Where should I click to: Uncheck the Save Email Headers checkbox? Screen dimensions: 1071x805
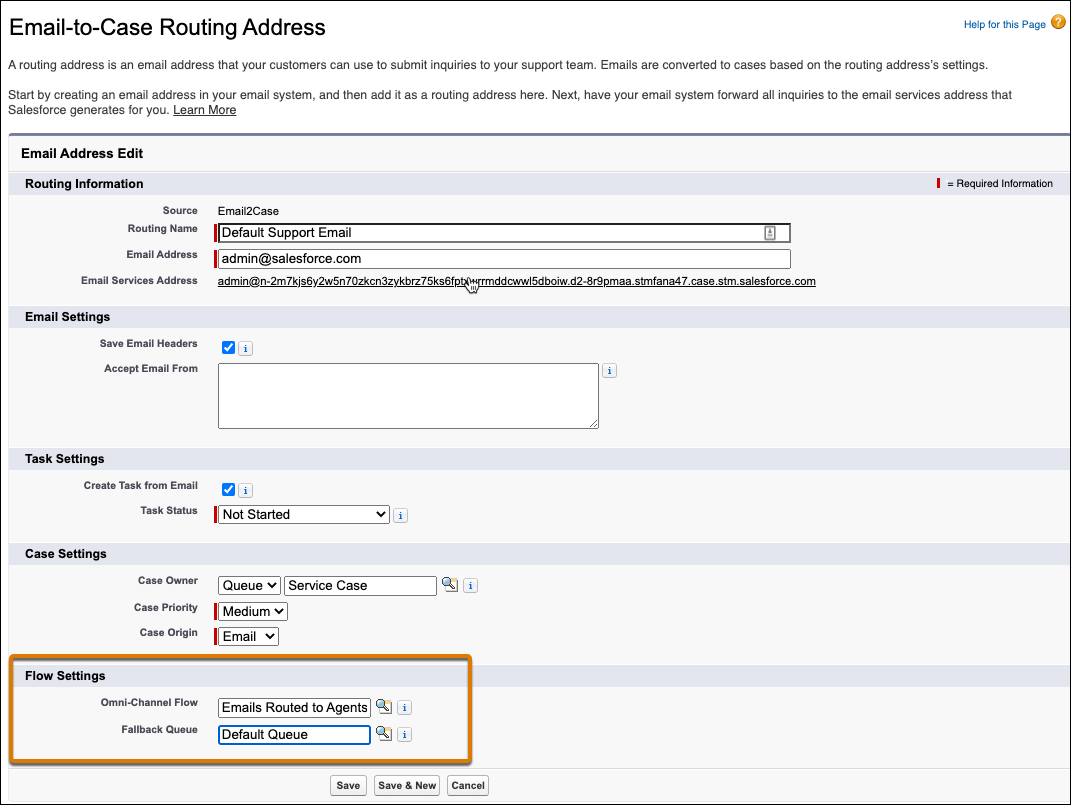coord(228,347)
